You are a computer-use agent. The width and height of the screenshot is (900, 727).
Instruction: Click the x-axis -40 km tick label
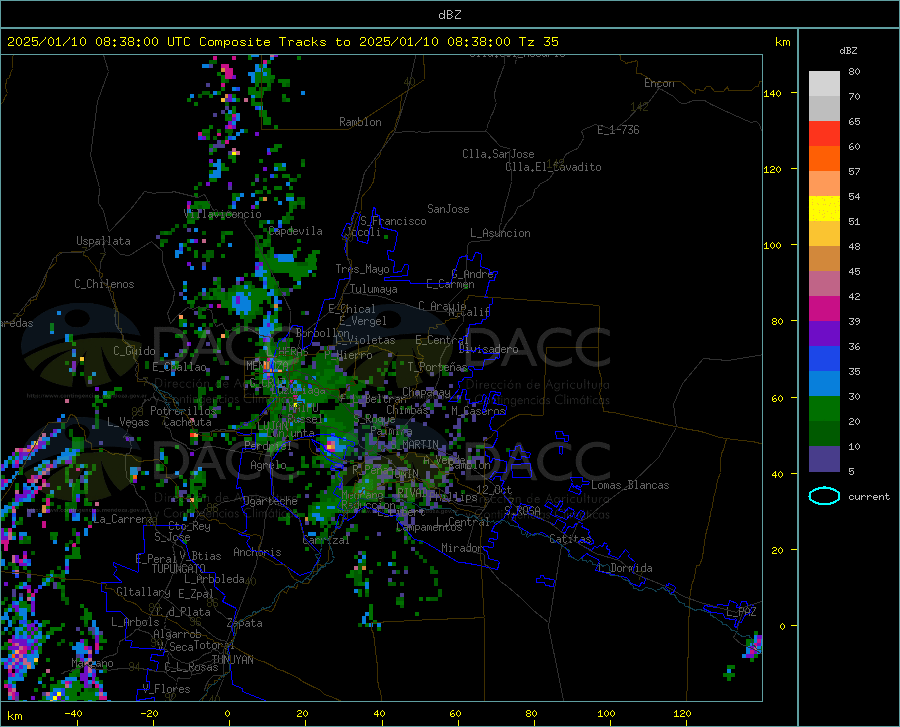click(73, 714)
